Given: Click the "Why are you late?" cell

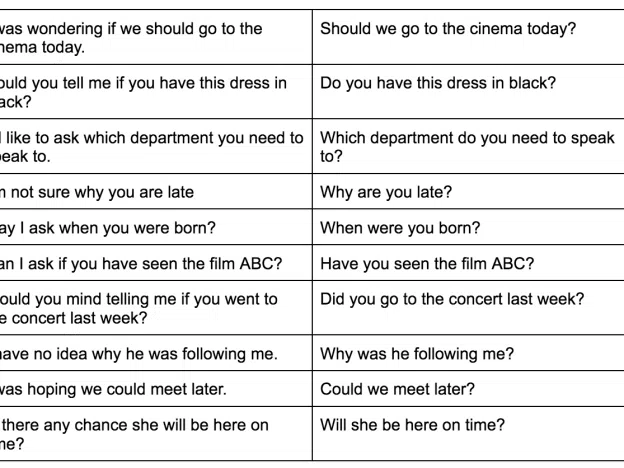Looking at the screenshot, I should (x=386, y=191).
